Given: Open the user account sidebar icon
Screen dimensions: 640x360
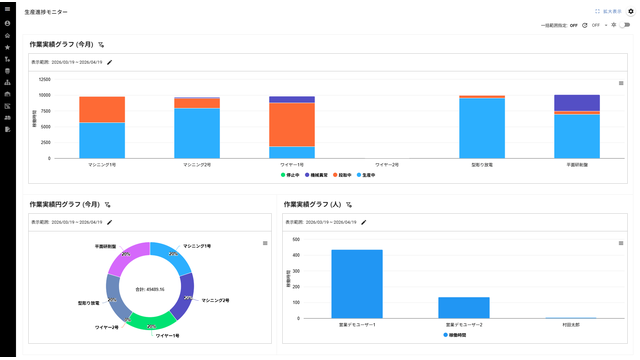Looking at the screenshot, I should [x=7, y=23].
